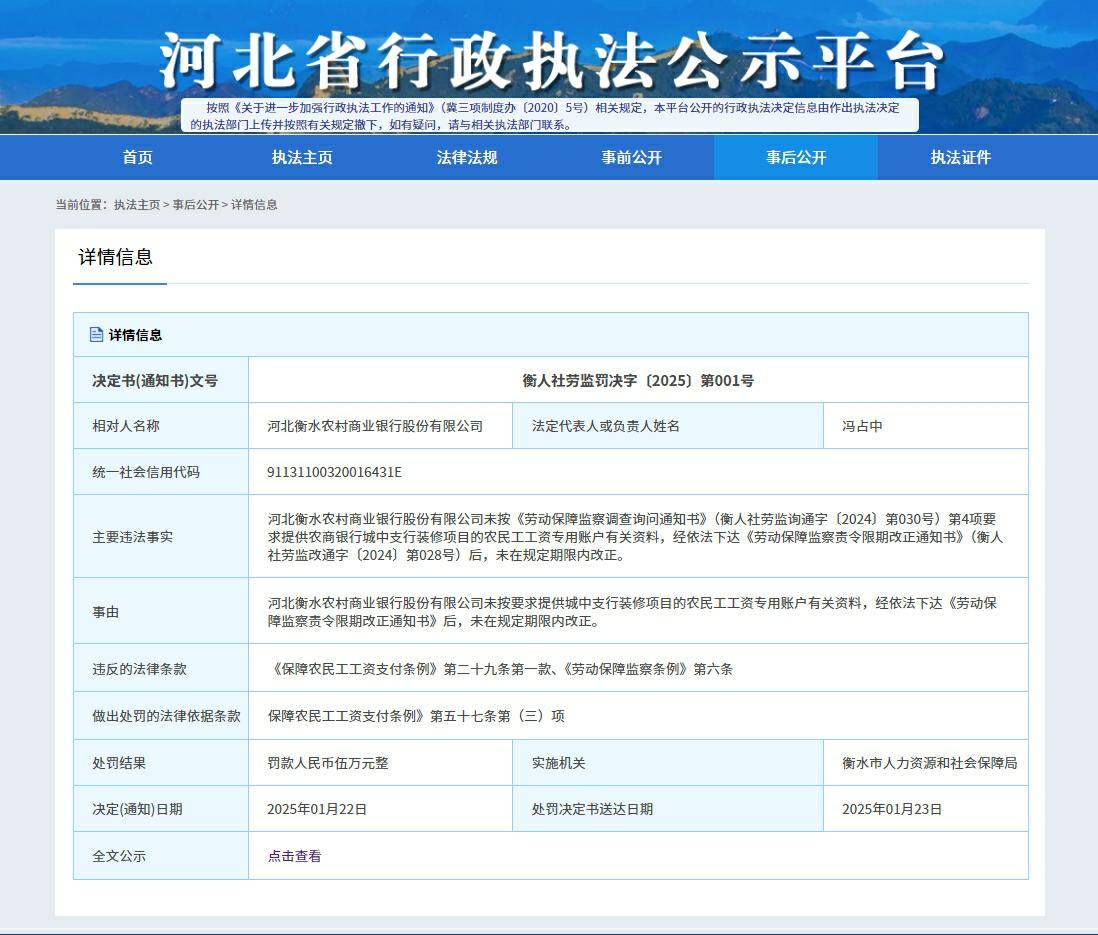
Task: Click the 主要违法事实 label cell
Action: (161, 536)
